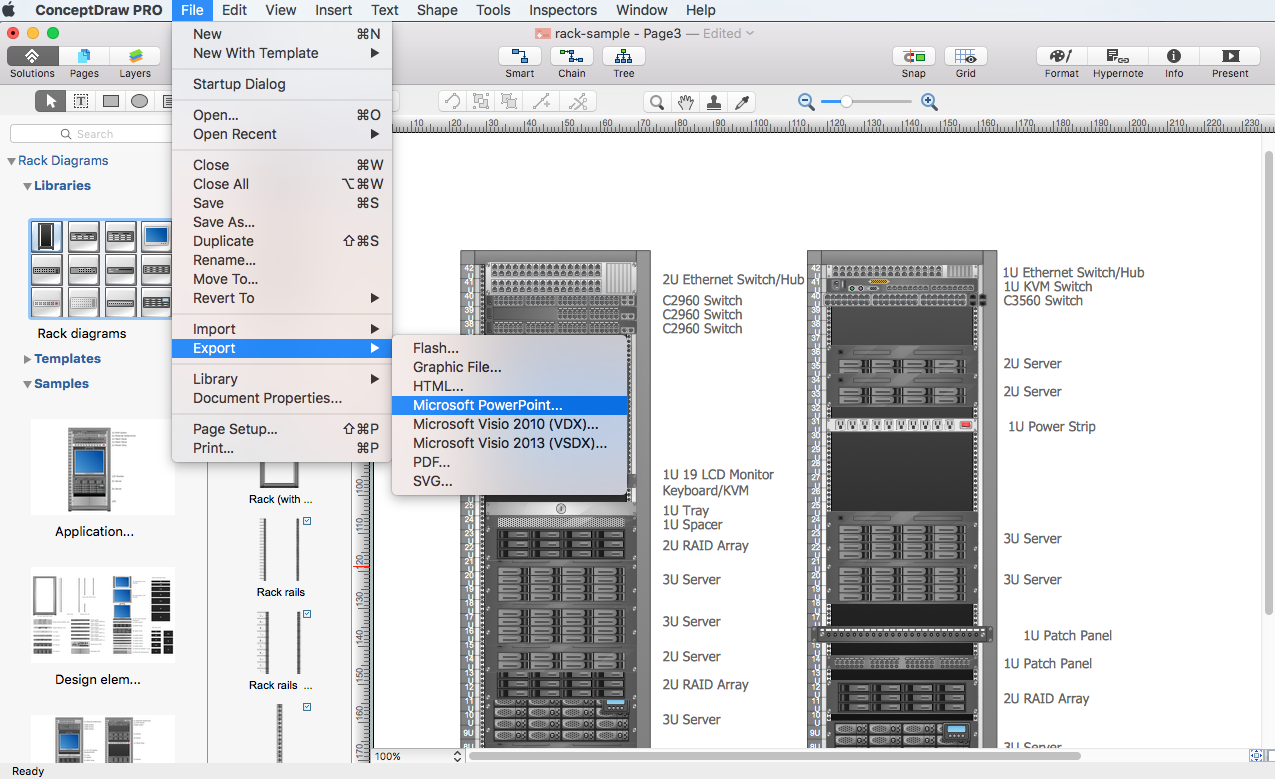Image resolution: width=1275 pixels, height=779 pixels.
Task: Open the Inspectors menu
Action: 562,10
